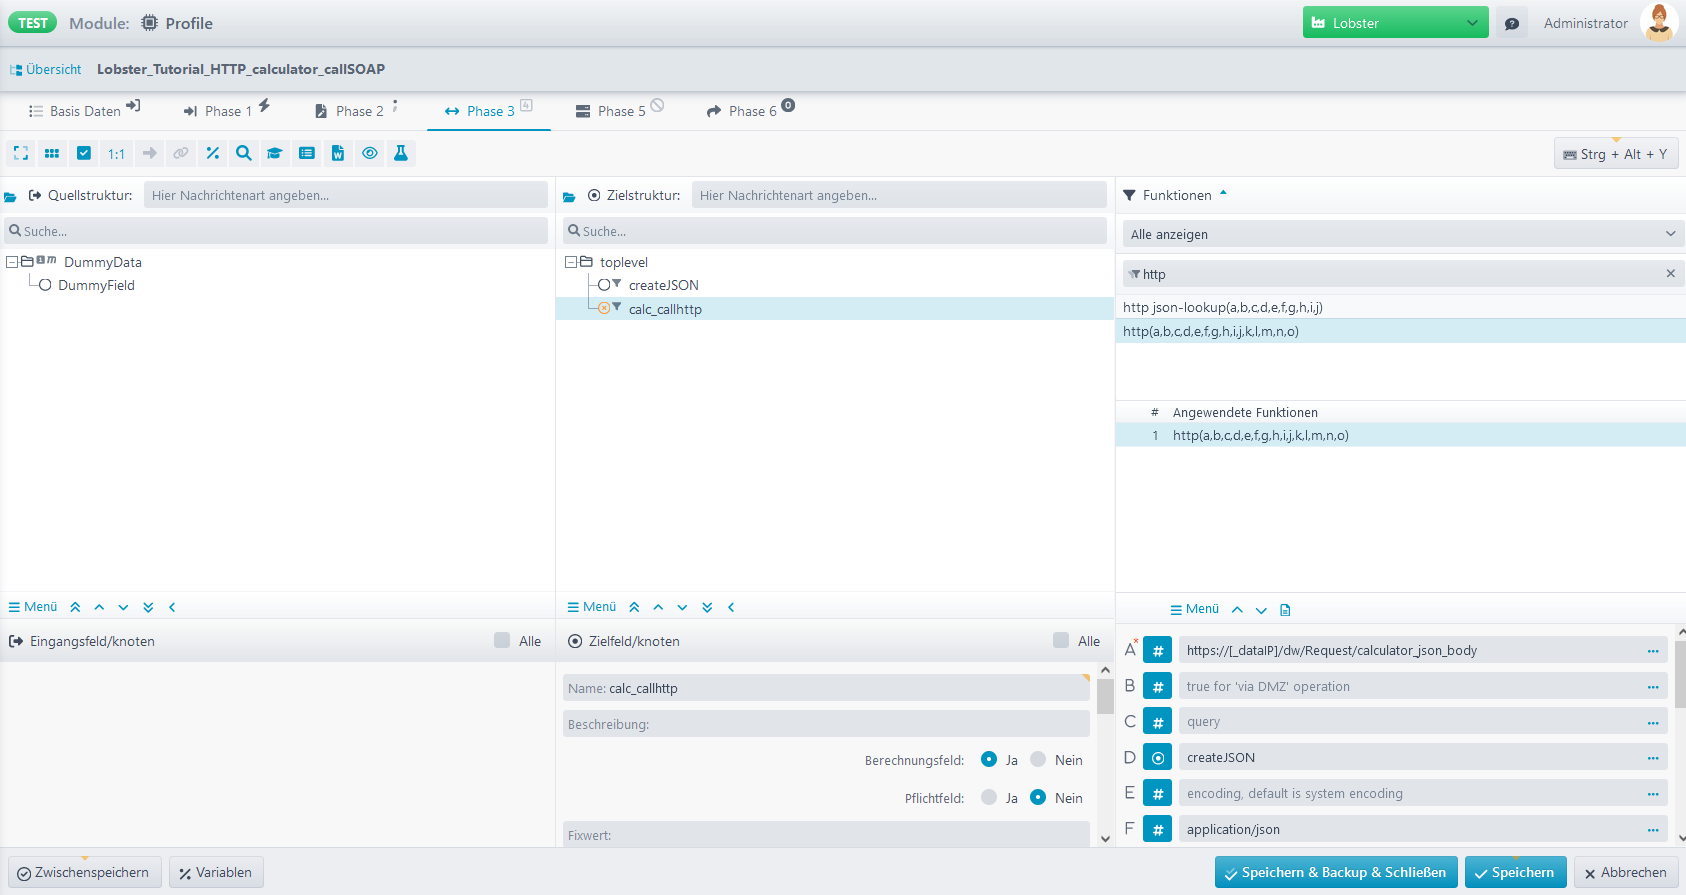The image size is (1686, 895).
Task: Click the magnifier search icon in toolbar
Action: point(243,153)
